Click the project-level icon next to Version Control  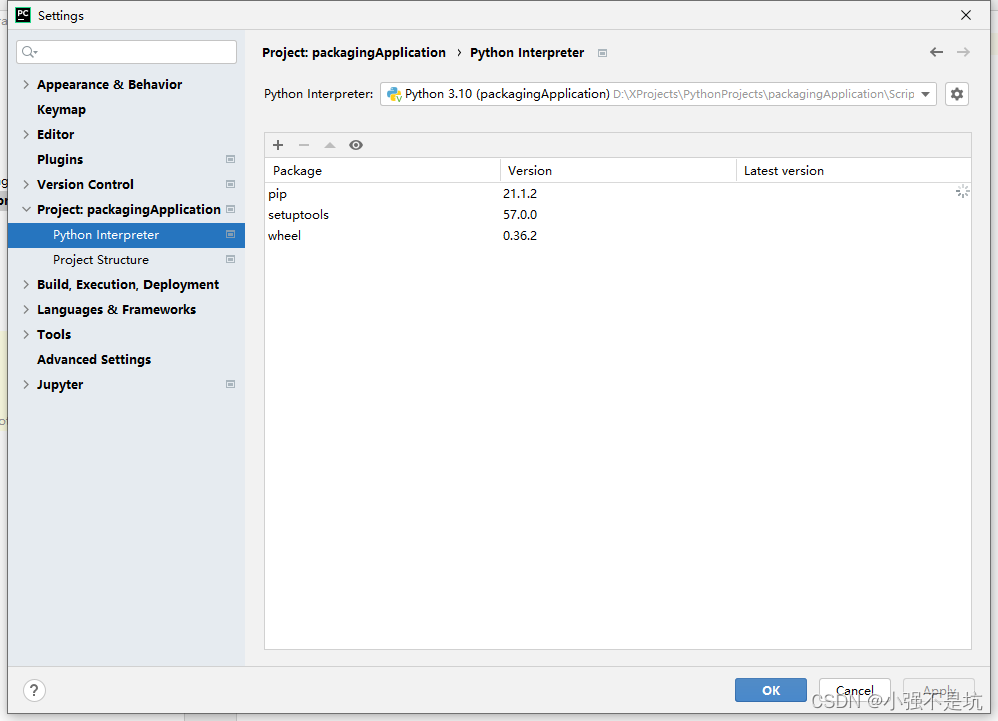click(x=230, y=184)
